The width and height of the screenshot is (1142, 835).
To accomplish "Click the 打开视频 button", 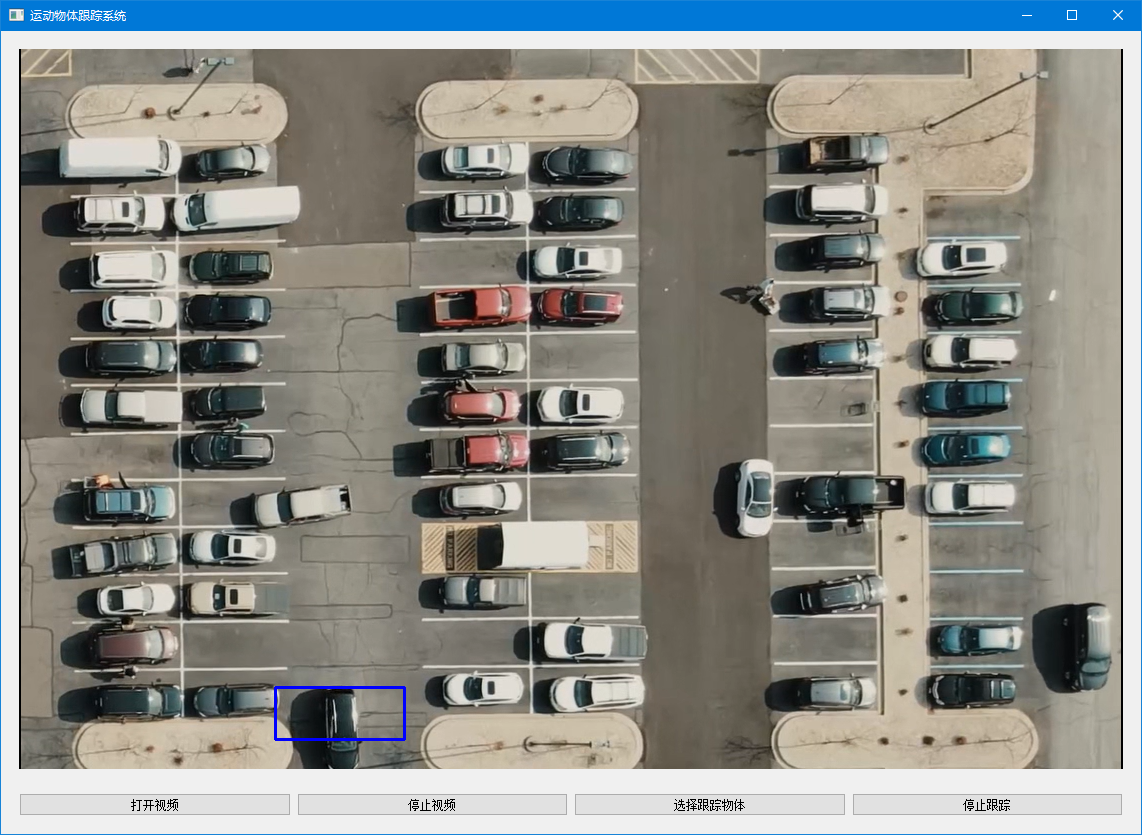I will pos(155,804).
